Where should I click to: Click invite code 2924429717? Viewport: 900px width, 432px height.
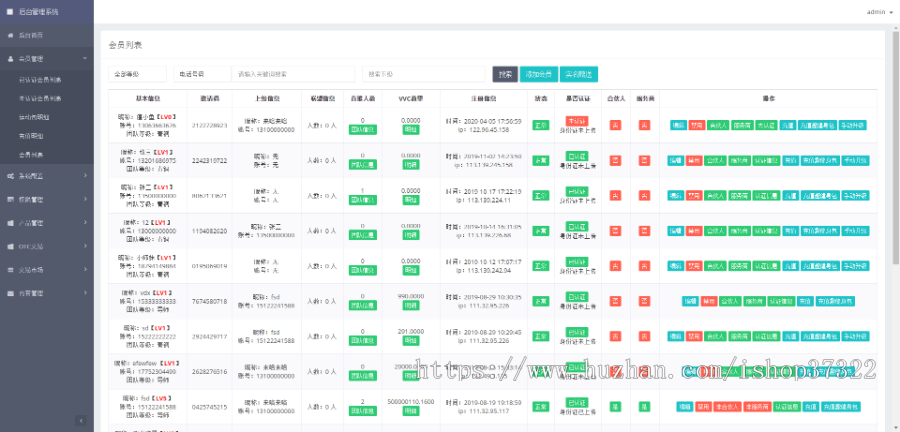[x=210, y=336]
